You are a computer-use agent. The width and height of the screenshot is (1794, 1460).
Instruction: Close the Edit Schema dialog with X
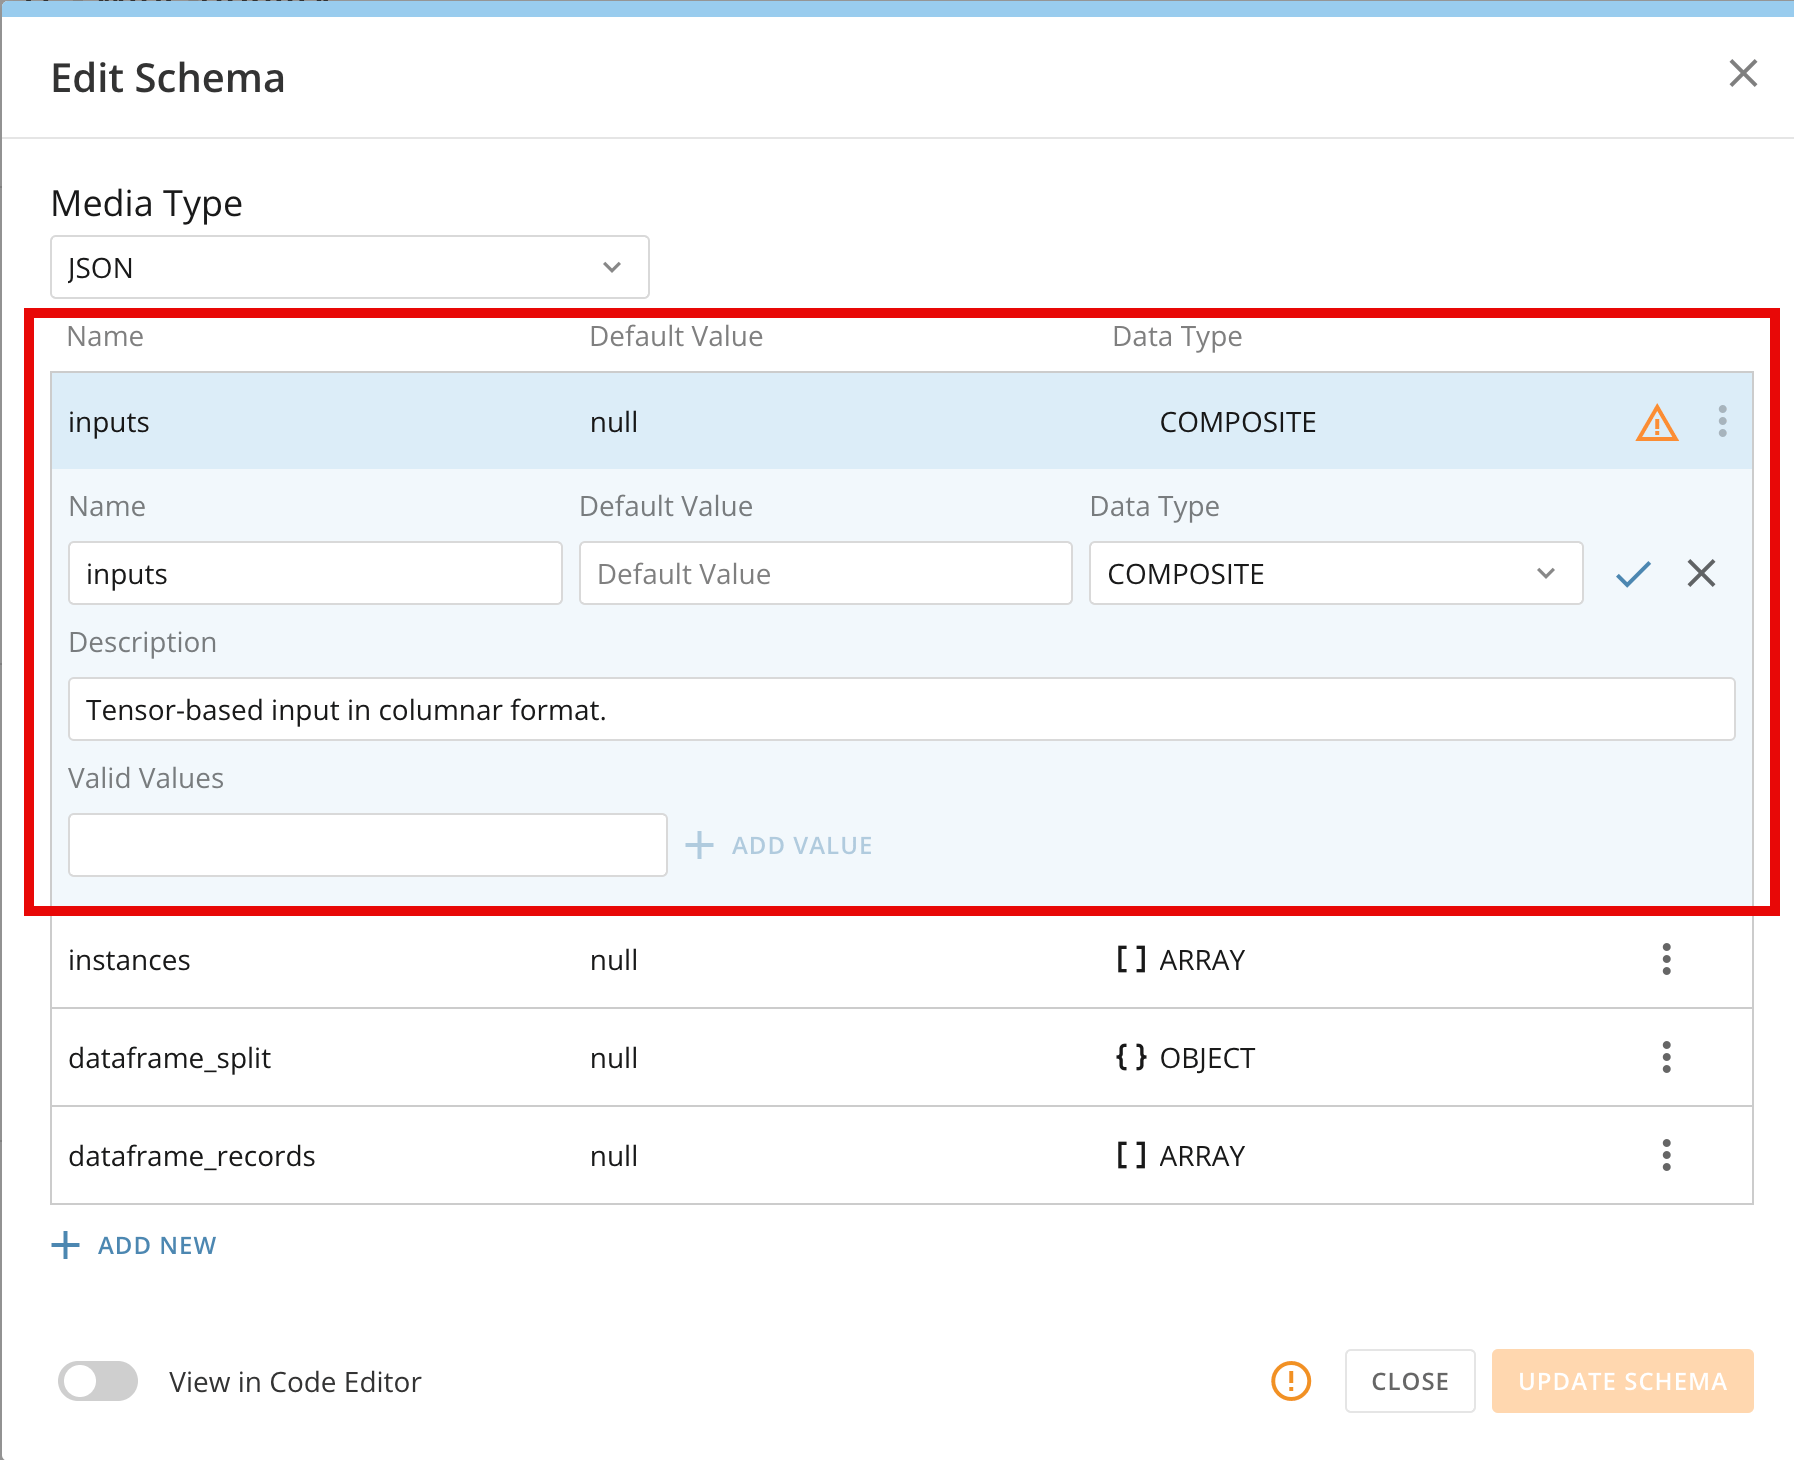1743,73
